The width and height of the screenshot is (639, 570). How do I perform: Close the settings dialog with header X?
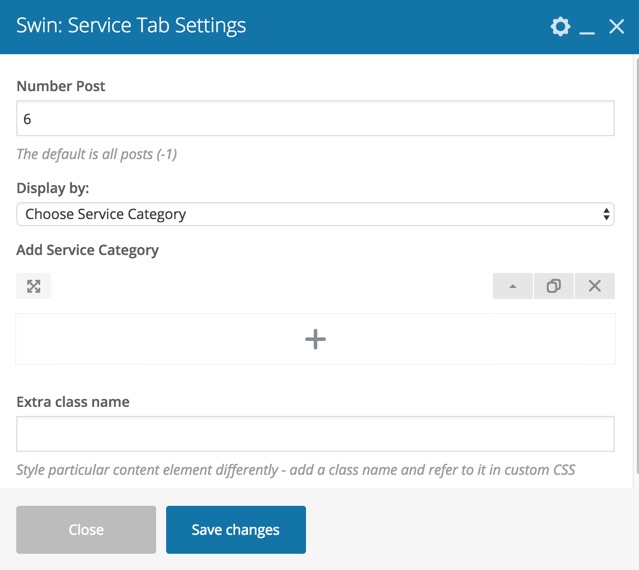click(616, 26)
